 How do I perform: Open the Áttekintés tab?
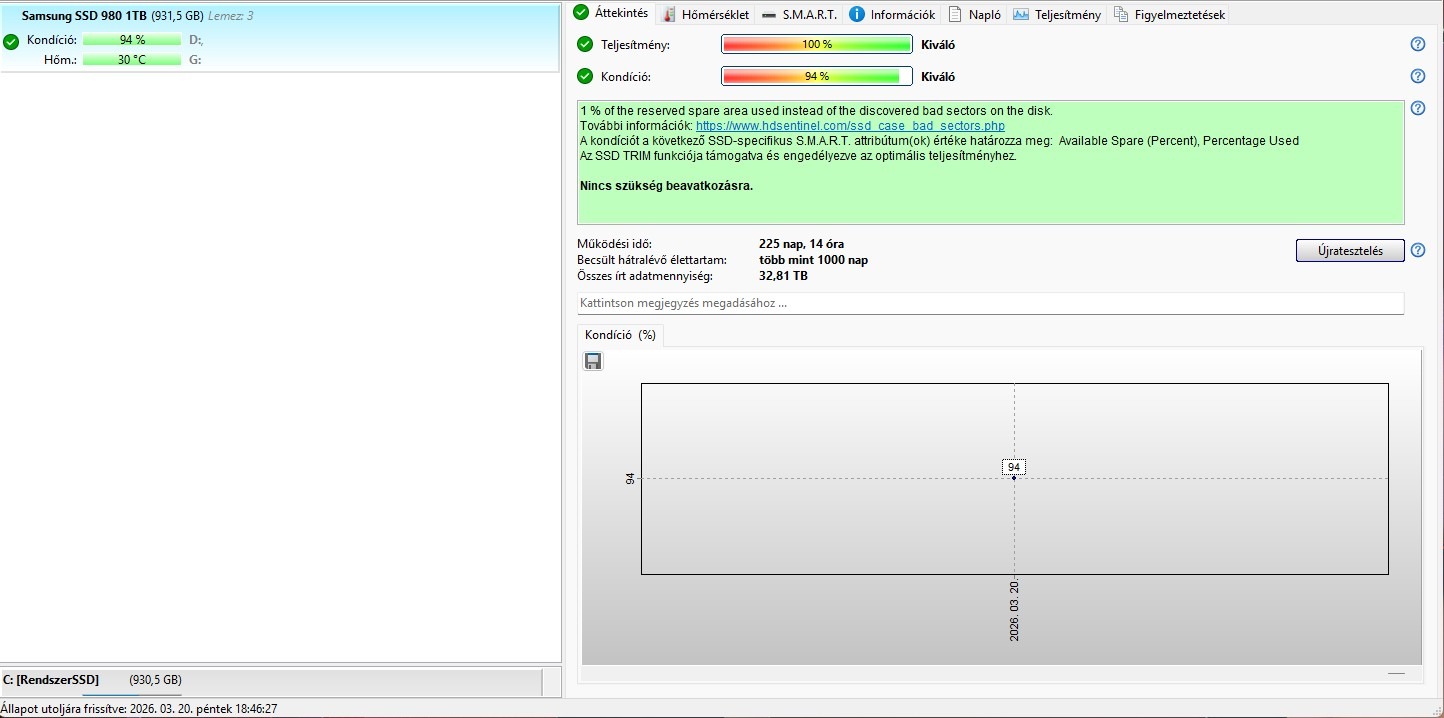[x=611, y=13]
